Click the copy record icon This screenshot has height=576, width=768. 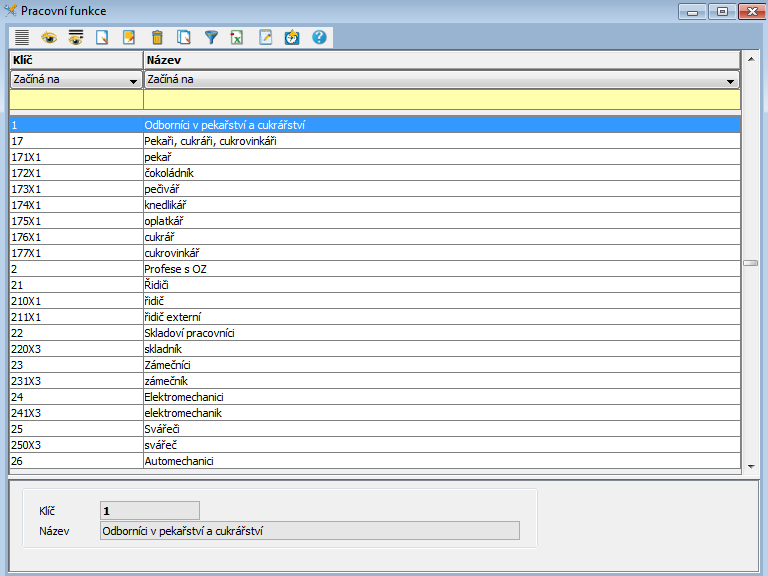pos(183,37)
